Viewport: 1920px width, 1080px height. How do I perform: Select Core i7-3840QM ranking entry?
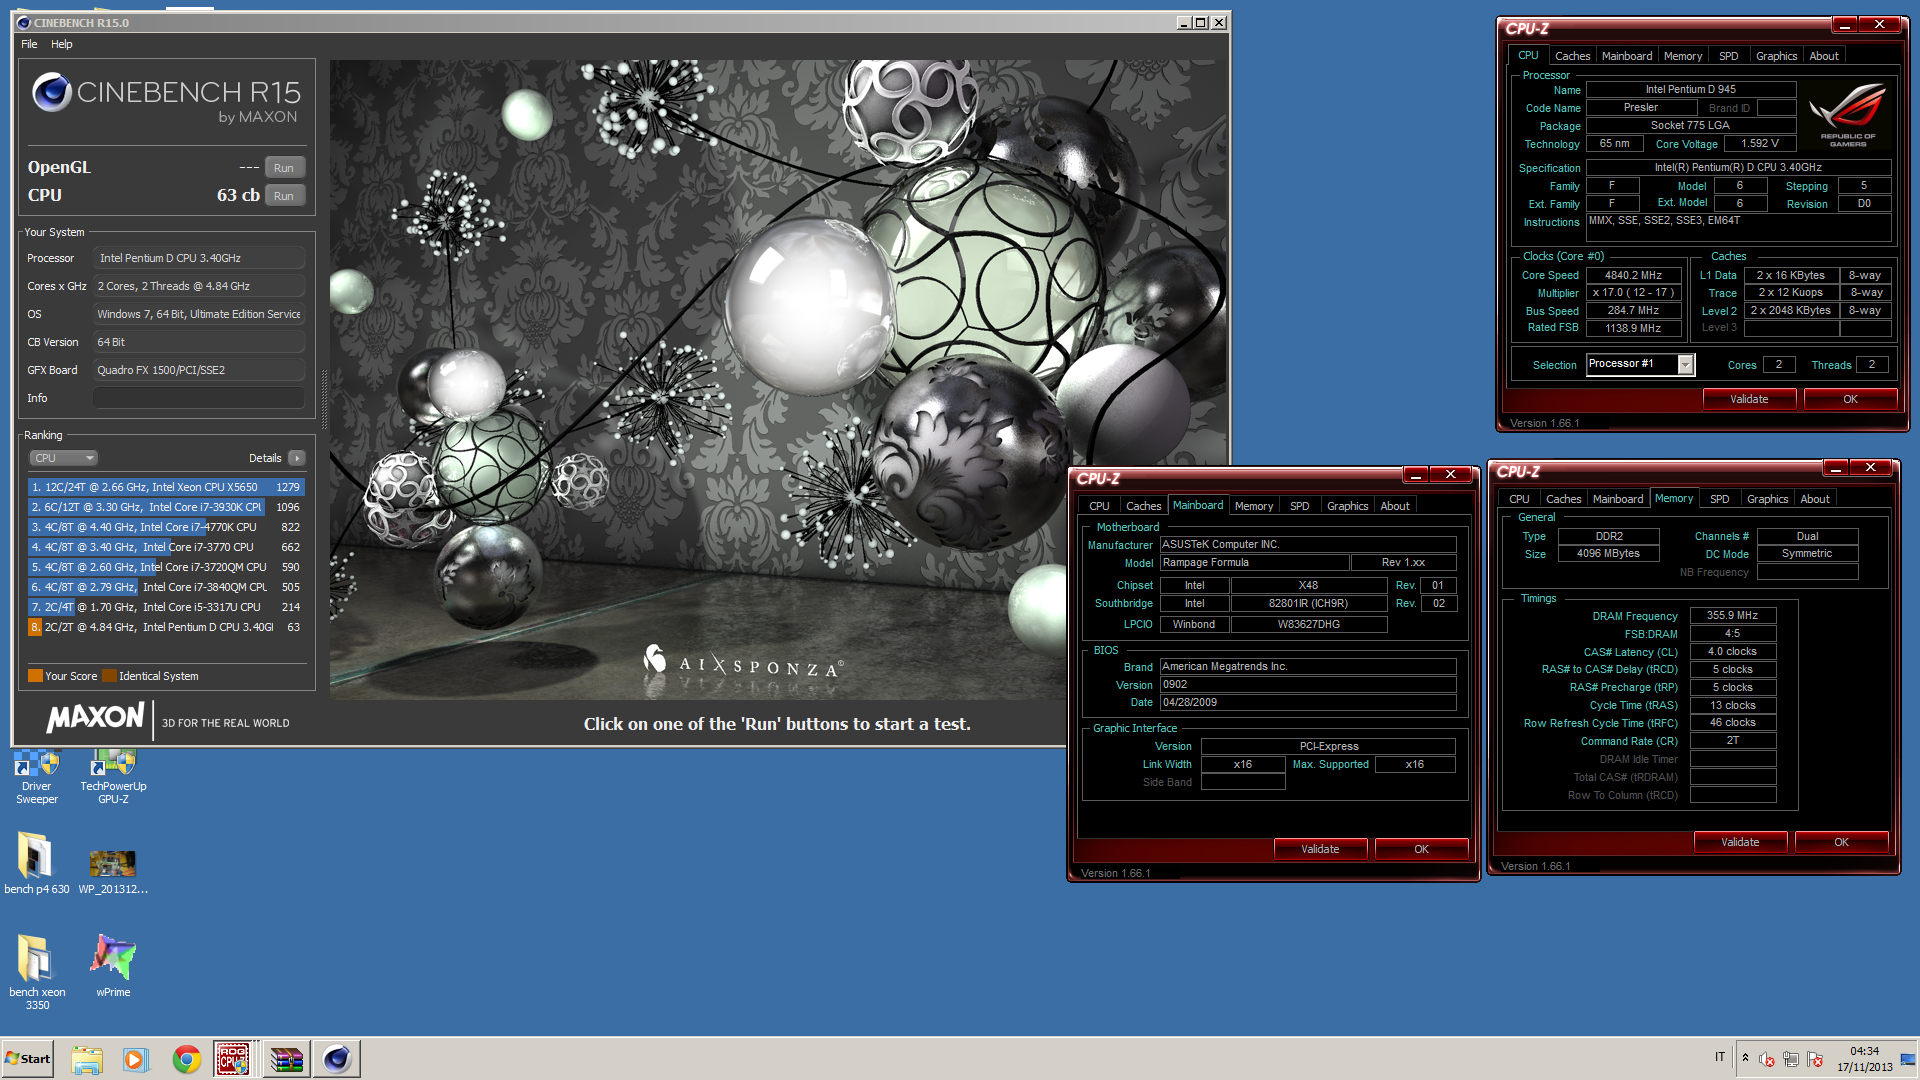click(166, 587)
